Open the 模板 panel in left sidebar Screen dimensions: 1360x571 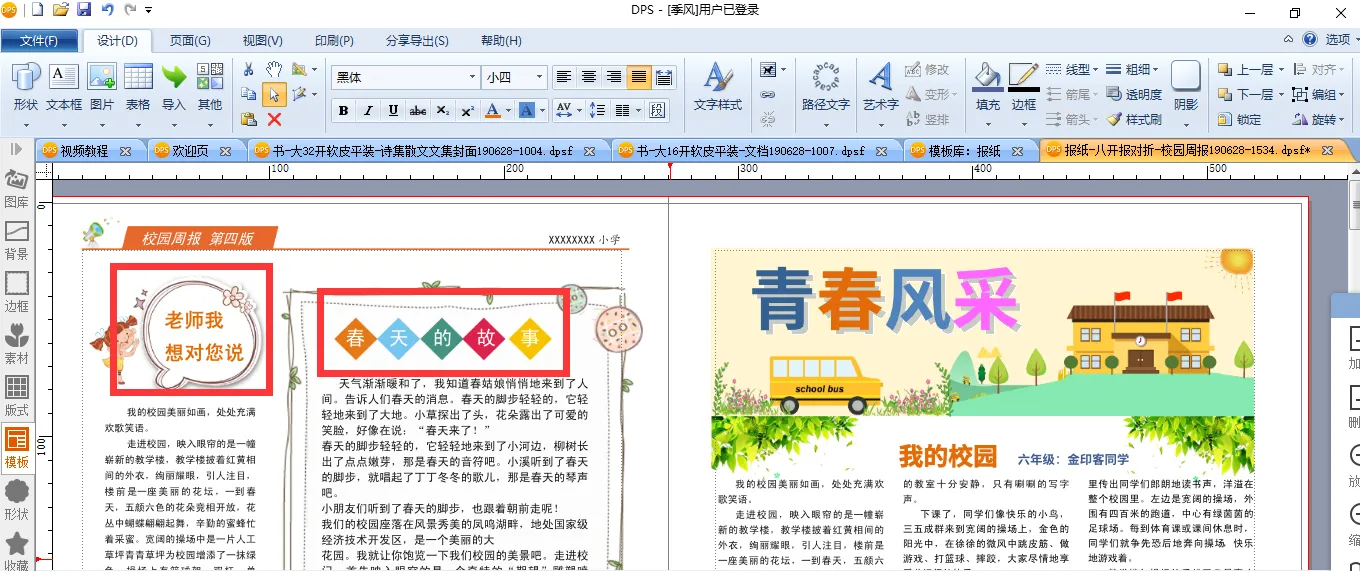17,446
